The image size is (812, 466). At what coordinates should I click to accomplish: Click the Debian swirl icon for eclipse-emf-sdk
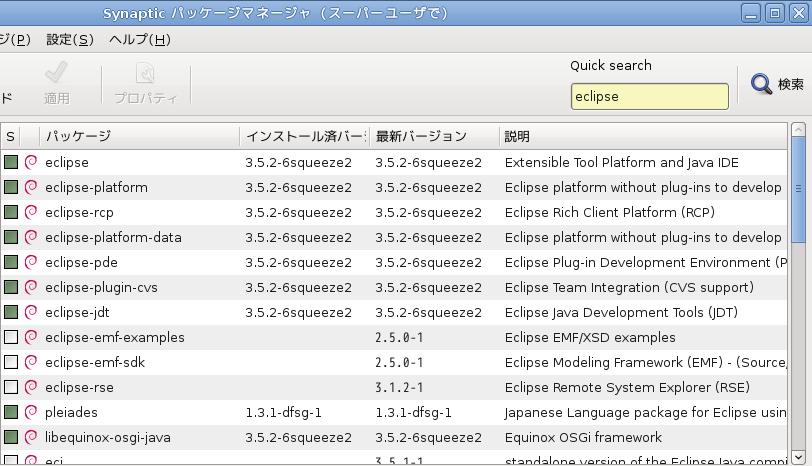(x=31, y=362)
